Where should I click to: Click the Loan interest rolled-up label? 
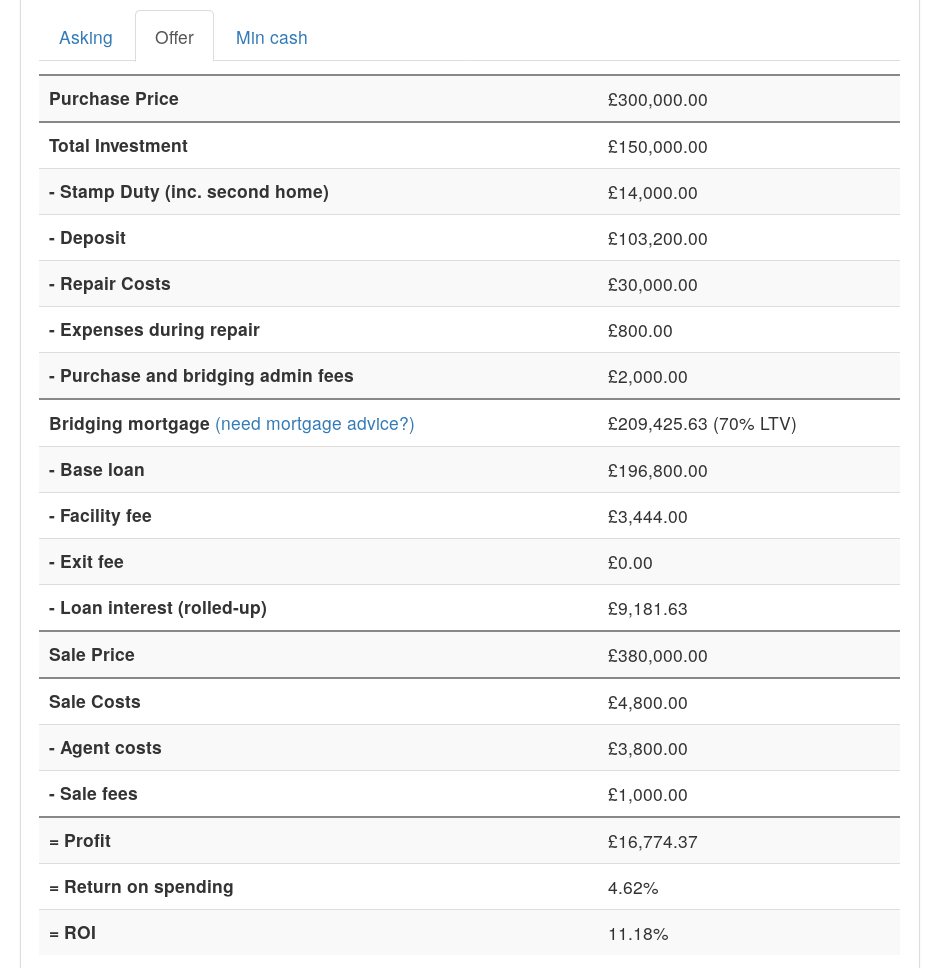158,608
